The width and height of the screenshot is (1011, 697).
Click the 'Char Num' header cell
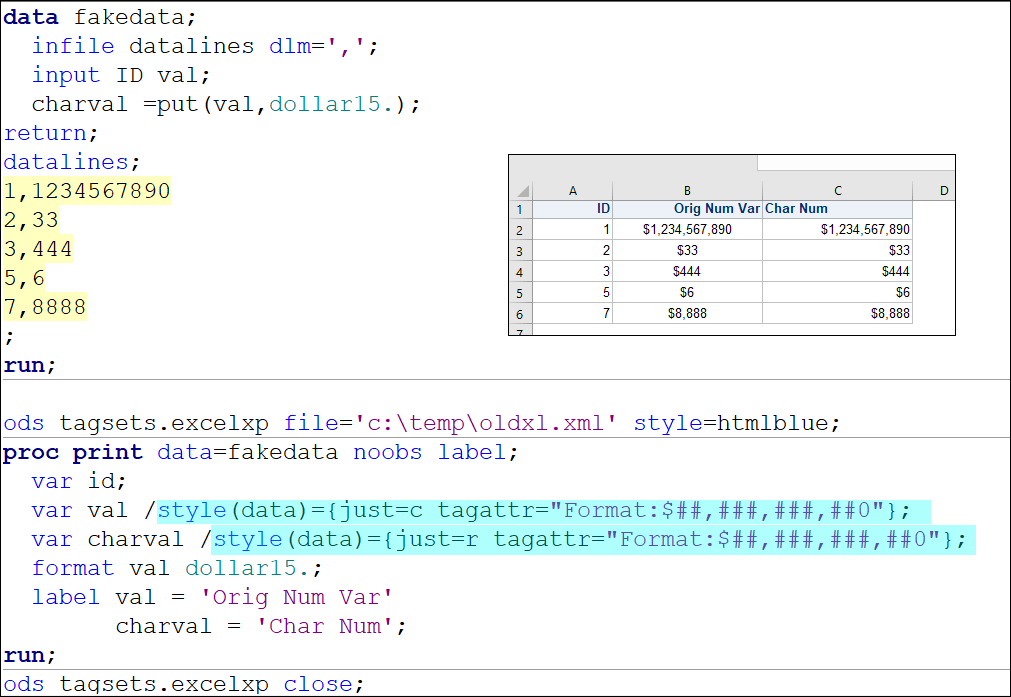[838, 209]
